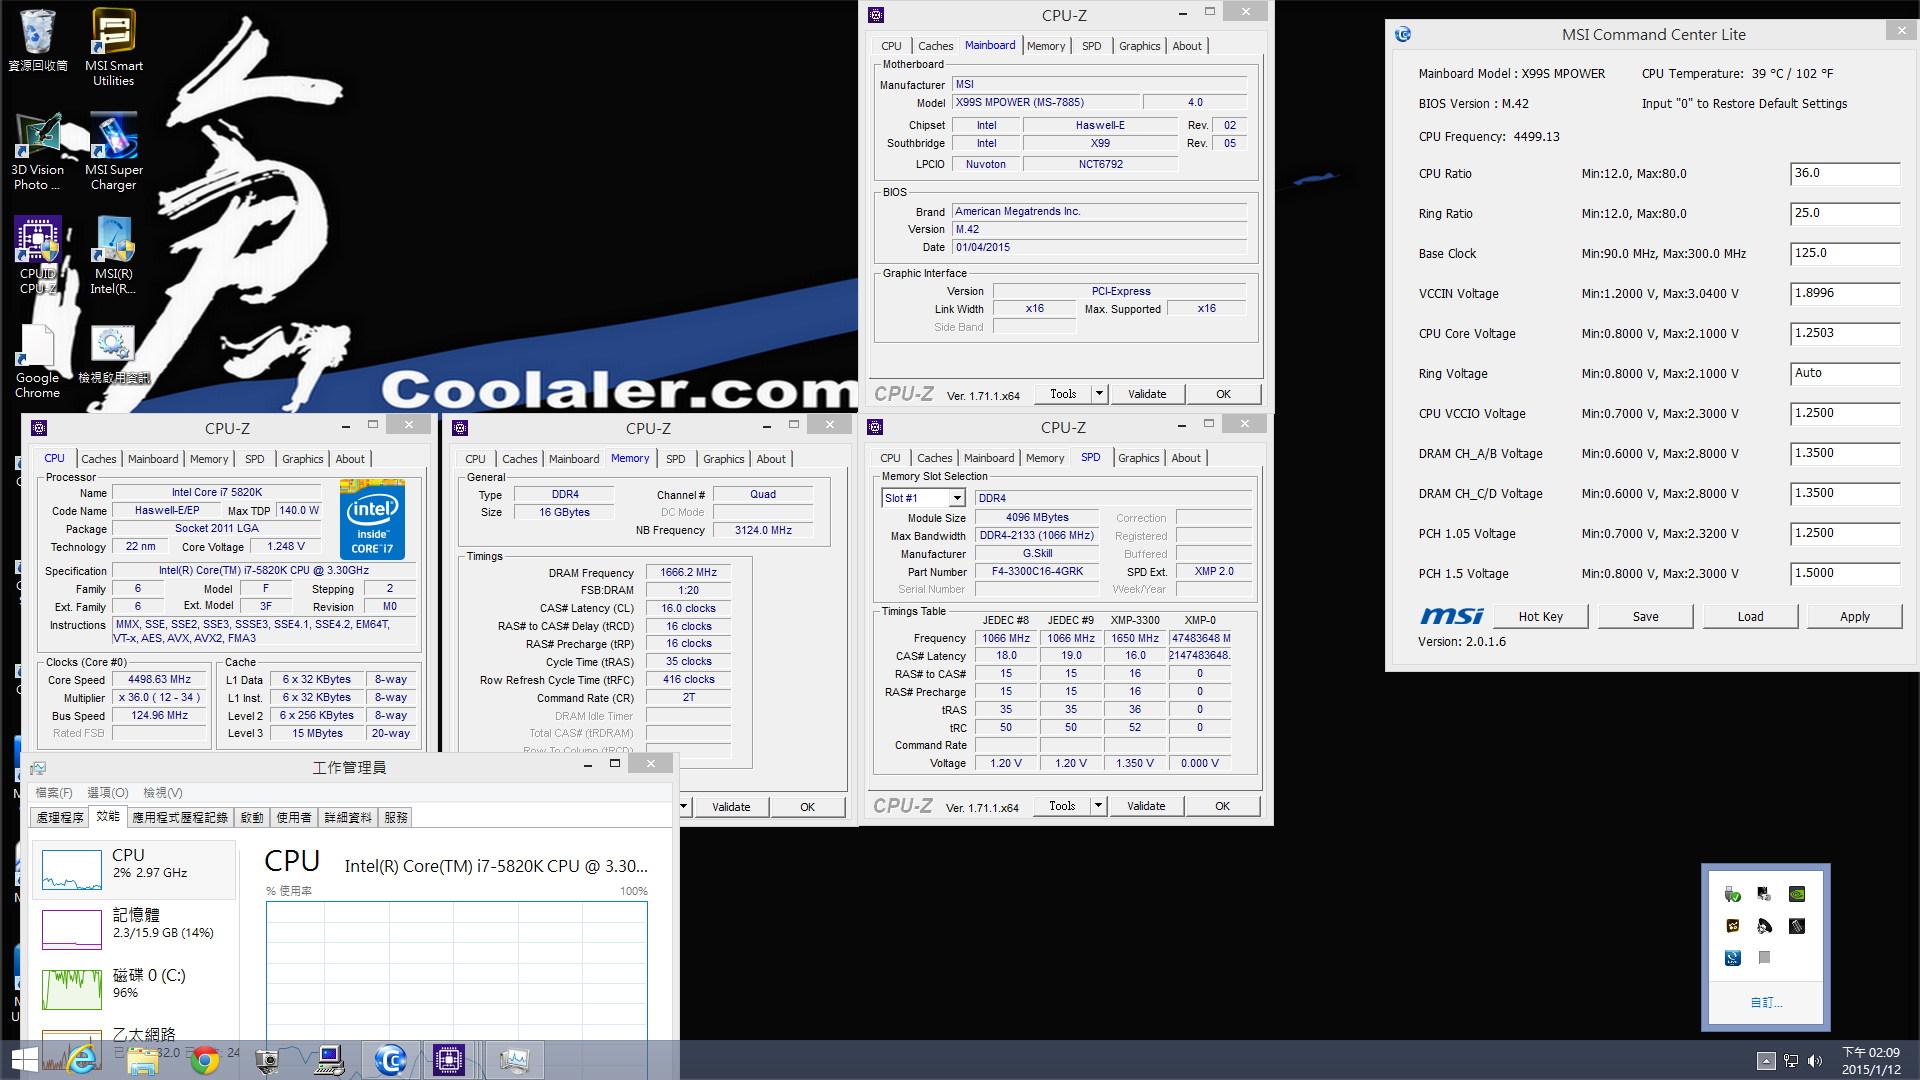
Task: Open File Explorer from the taskbar
Action: (x=143, y=1060)
